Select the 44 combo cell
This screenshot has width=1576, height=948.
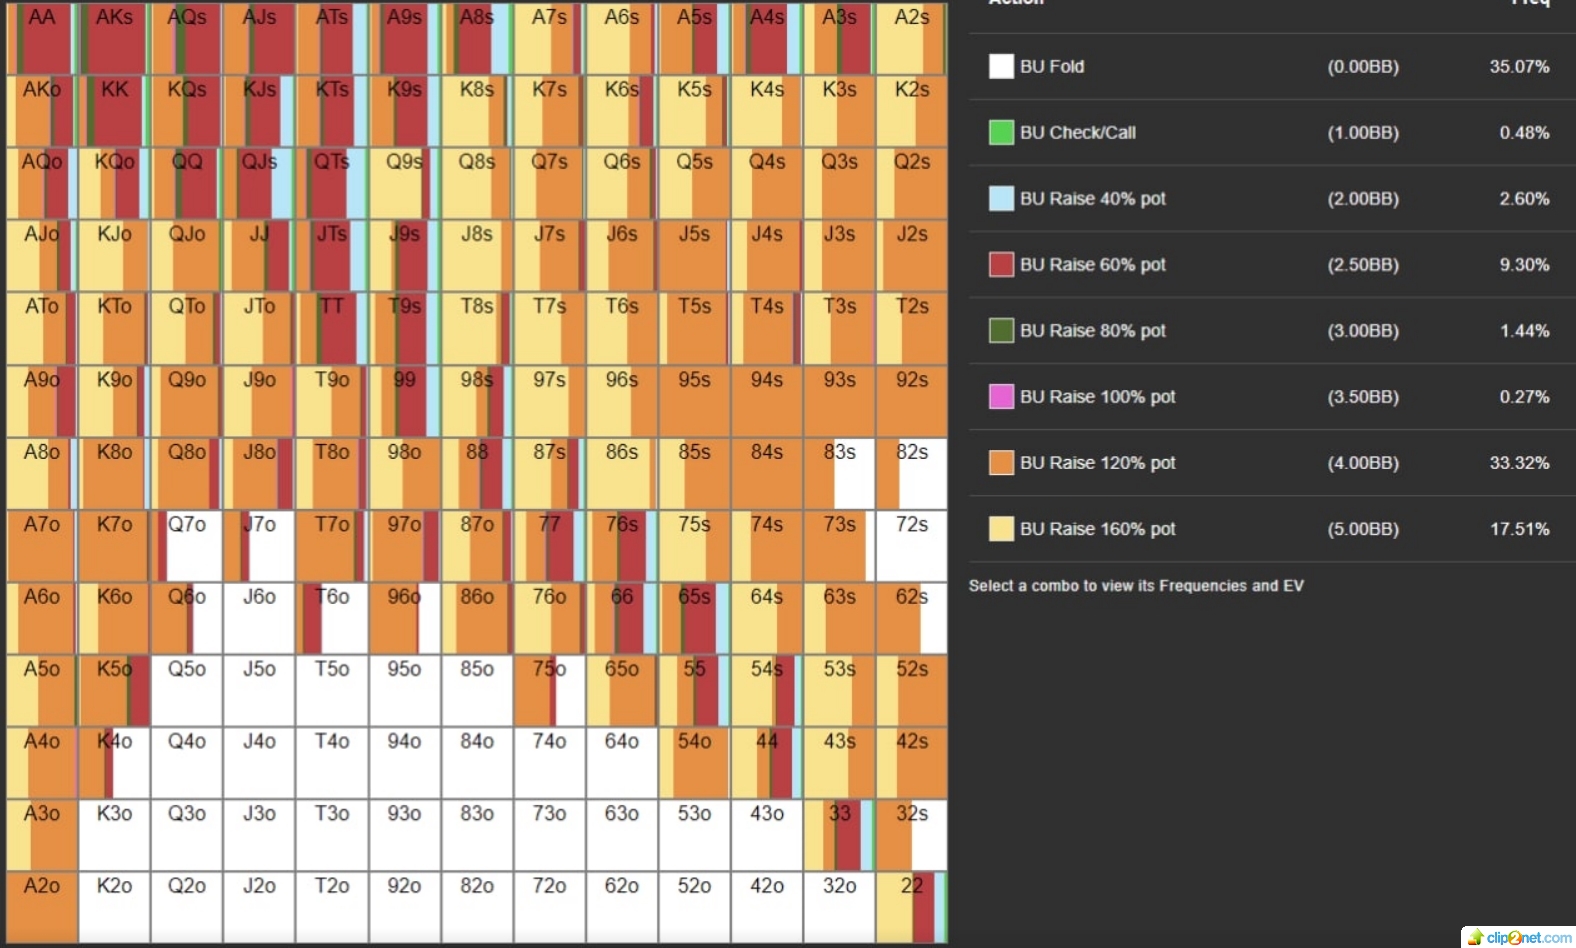(767, 762)
